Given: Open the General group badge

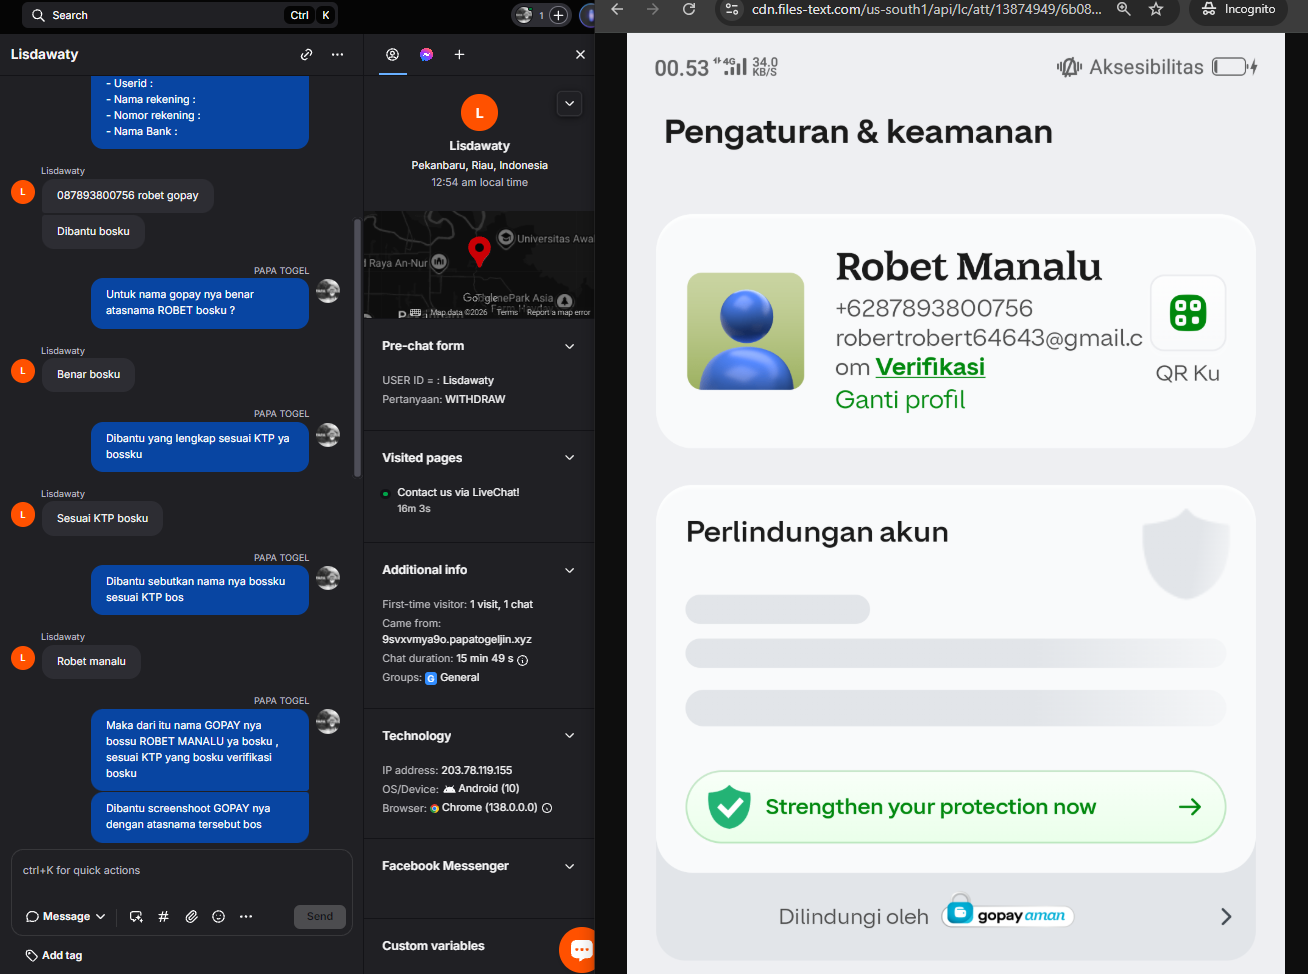Looking at the screenshot, I should 453,678.
